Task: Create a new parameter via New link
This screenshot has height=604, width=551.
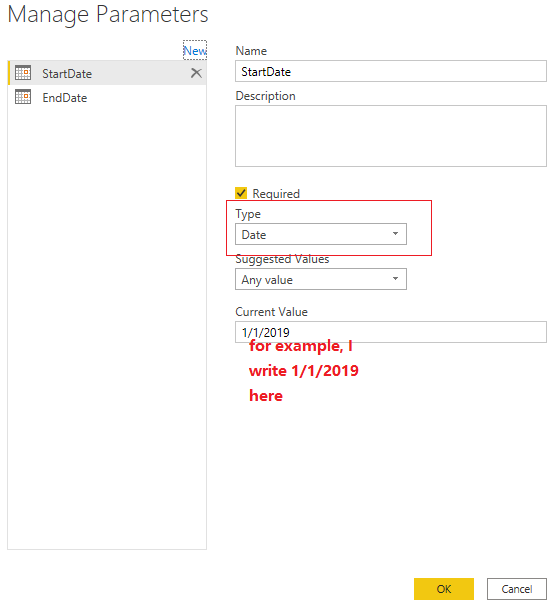Action: 195,50
